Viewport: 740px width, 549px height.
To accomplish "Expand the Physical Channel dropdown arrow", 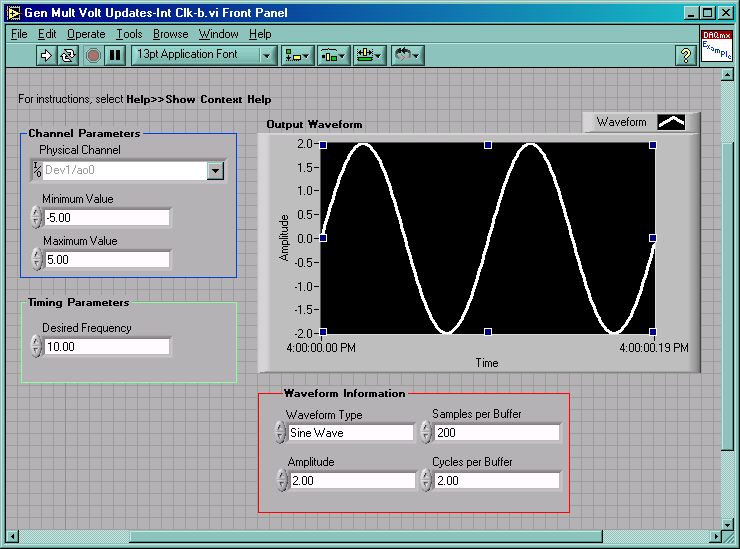I will pyautogui.click(x=215, y=170).
